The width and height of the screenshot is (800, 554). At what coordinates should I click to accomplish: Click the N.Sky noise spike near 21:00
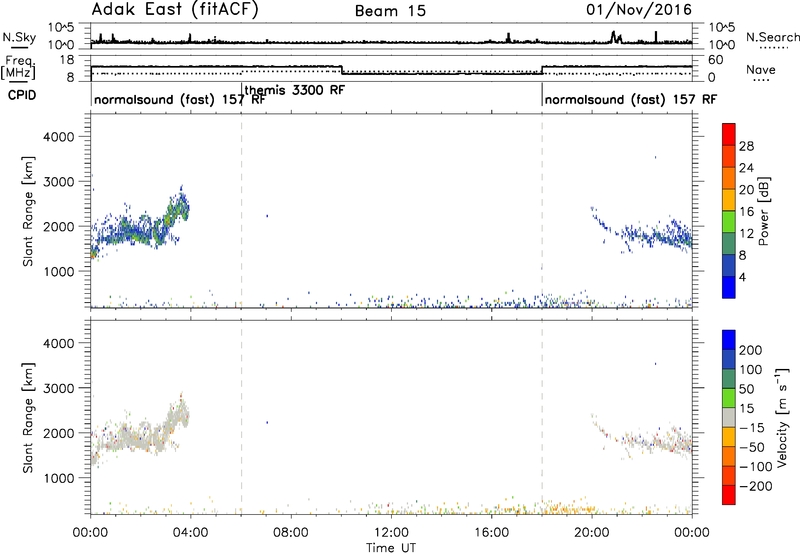click(x=613, y=37)
